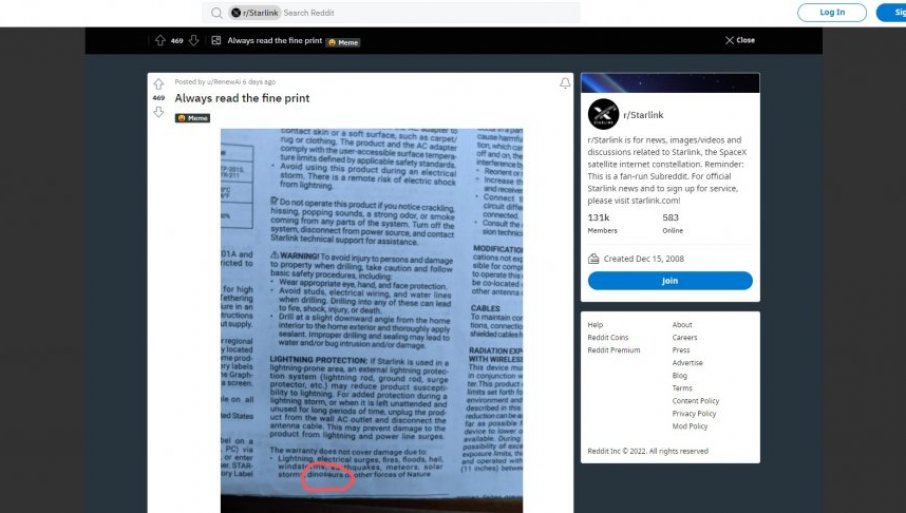Screen dimensions: 906x513
Task: Downvote the post in the top black bar
Action: click(194, 40)
